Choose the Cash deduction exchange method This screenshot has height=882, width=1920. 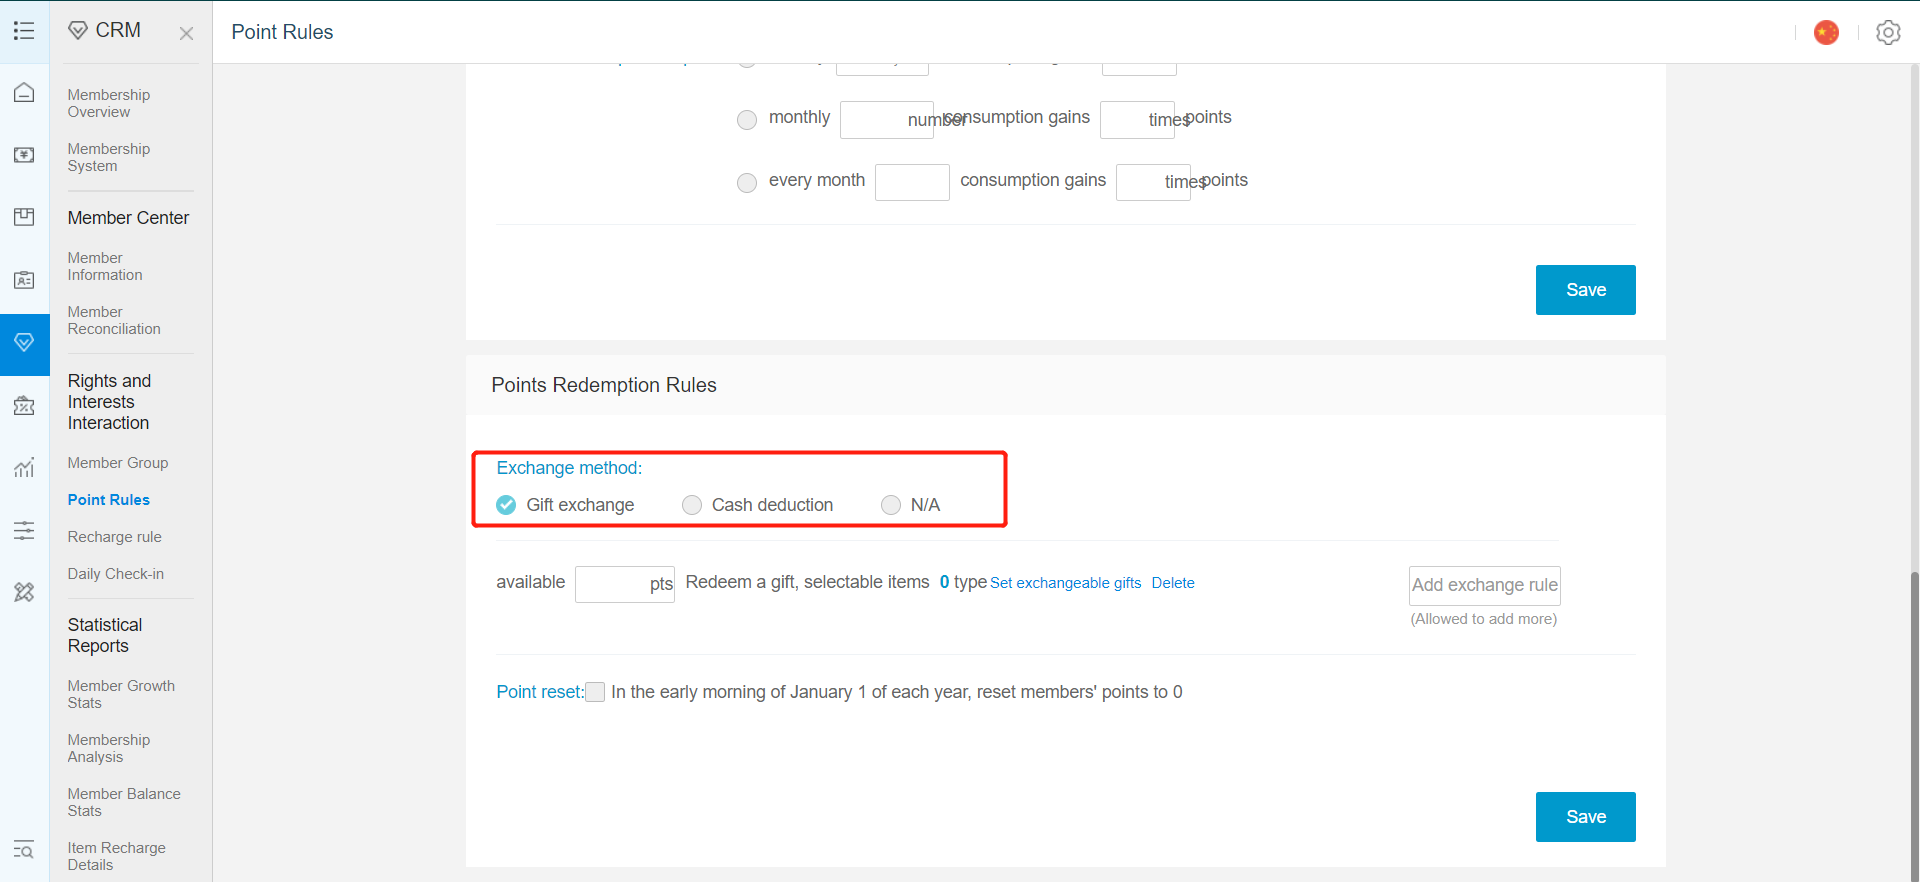click(x=692, y=505)
